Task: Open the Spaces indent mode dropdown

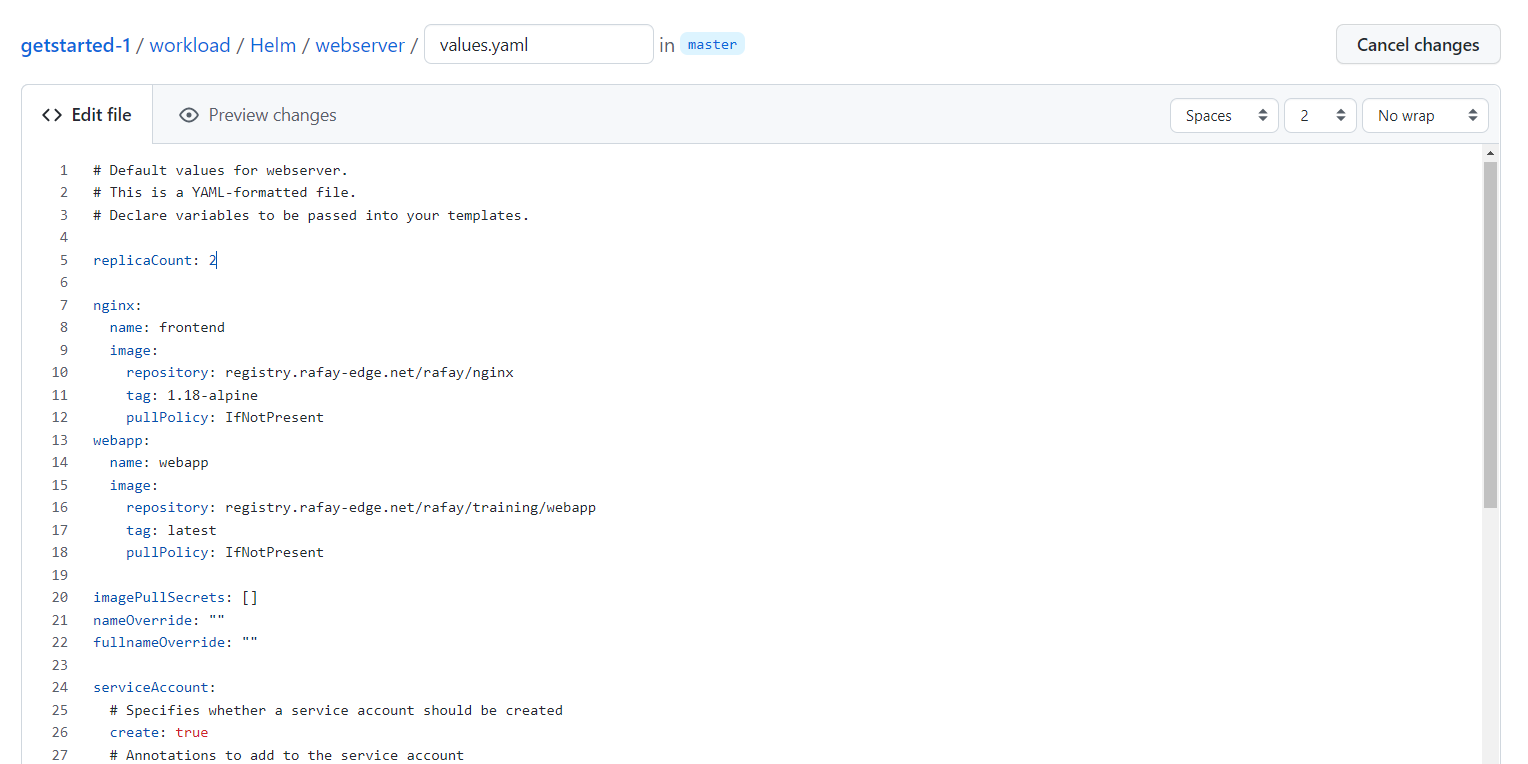Action: coord(1224,116)
